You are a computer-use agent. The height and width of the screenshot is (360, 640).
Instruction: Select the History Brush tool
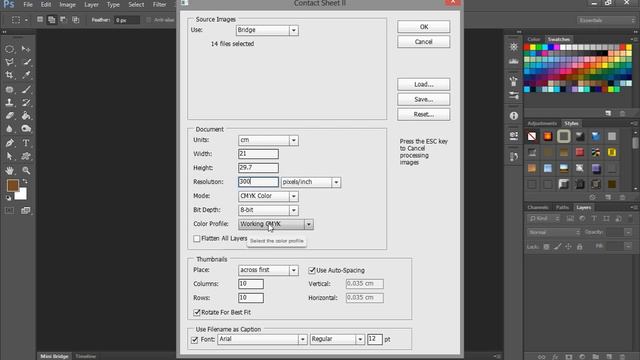[x=26, y=102]
